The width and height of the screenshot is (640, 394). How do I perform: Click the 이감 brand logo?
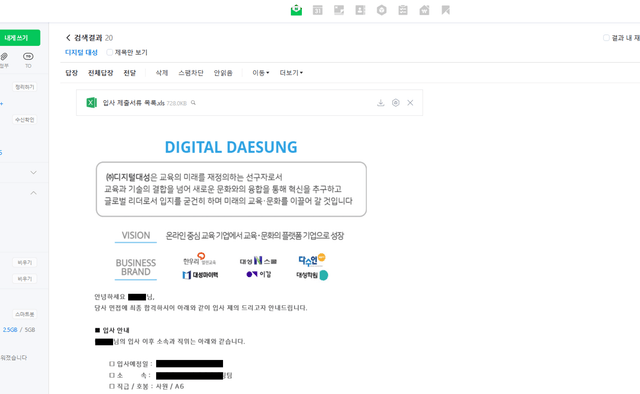pos(259,274)
